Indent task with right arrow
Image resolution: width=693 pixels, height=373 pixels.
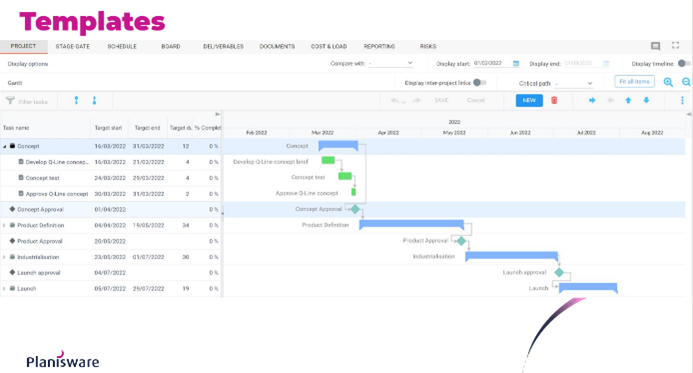tap(592, 100)
